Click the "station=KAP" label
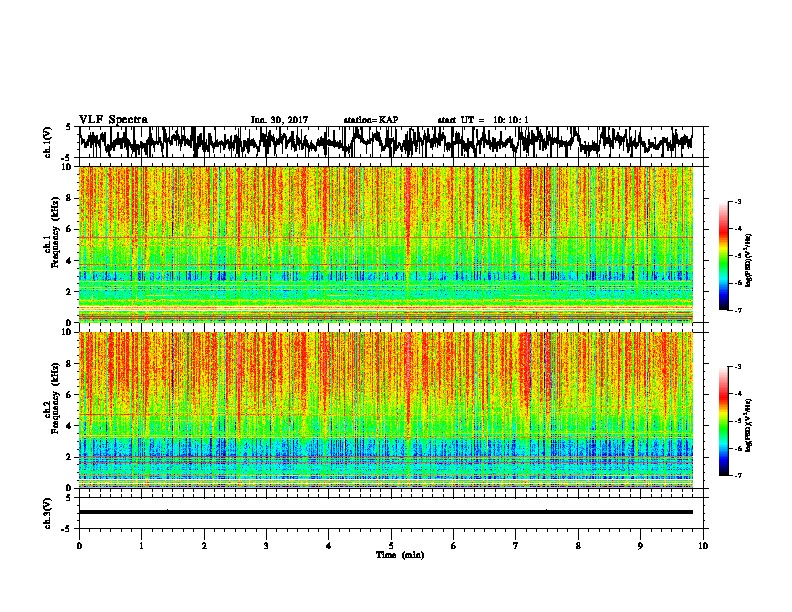The image size is (792, 612). (x=371, y=120)
